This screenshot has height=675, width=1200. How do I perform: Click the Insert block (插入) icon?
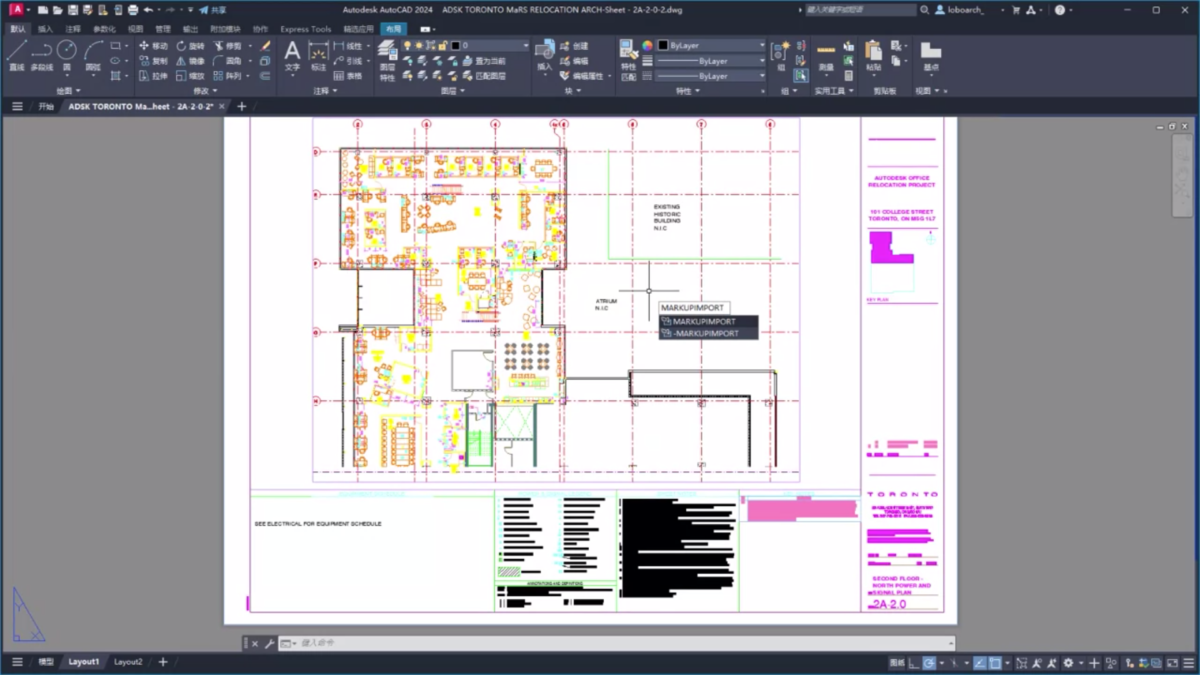[x=544, y=56]
